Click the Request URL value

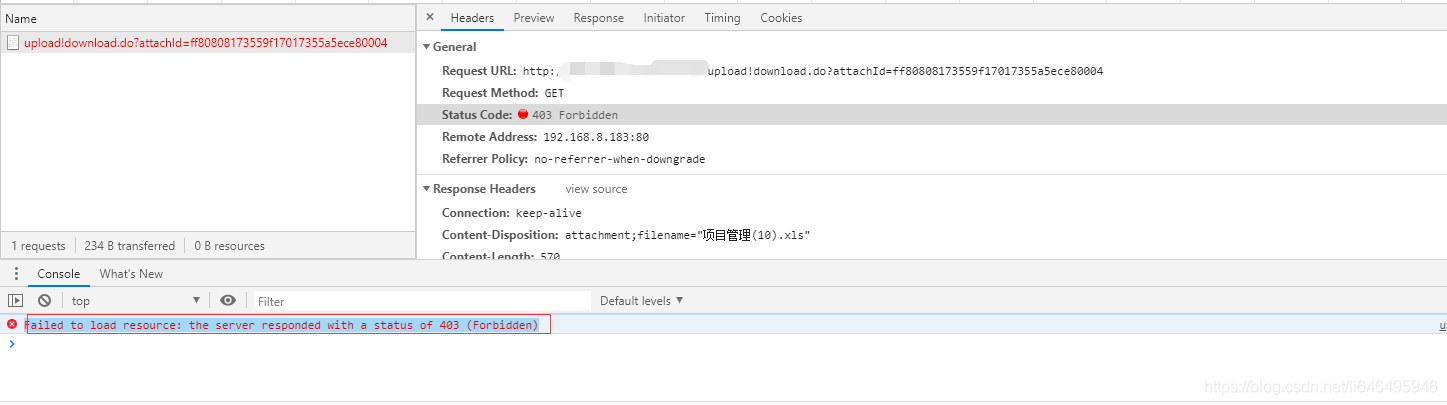[813, 71]
